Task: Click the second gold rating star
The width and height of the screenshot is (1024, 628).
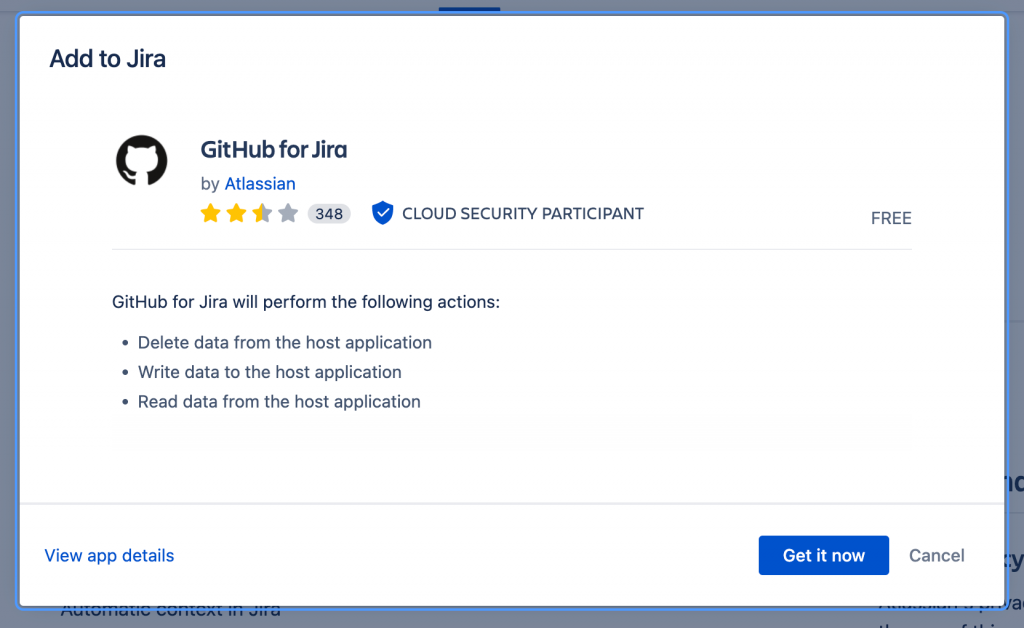Action: (236, 213)
